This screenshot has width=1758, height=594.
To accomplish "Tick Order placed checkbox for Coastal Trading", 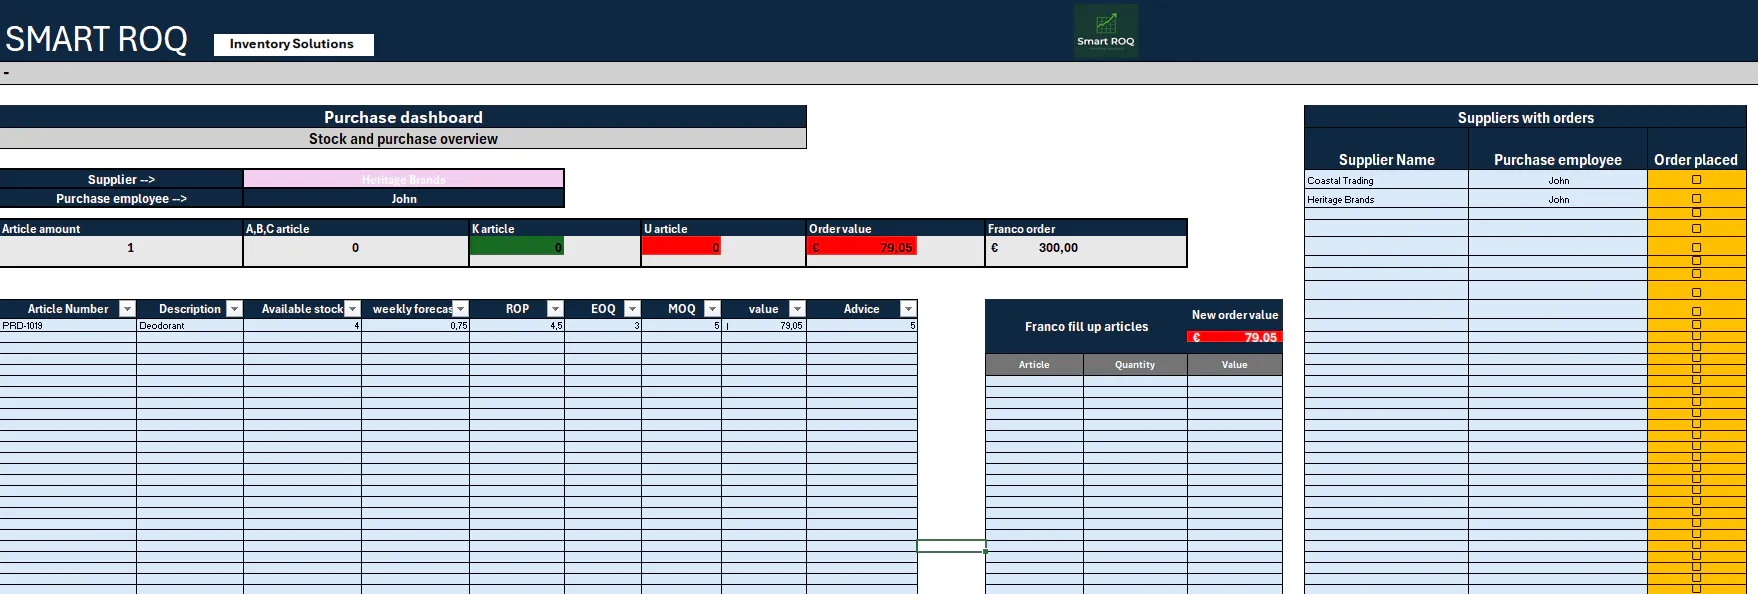I will (x=1696, y=180).
